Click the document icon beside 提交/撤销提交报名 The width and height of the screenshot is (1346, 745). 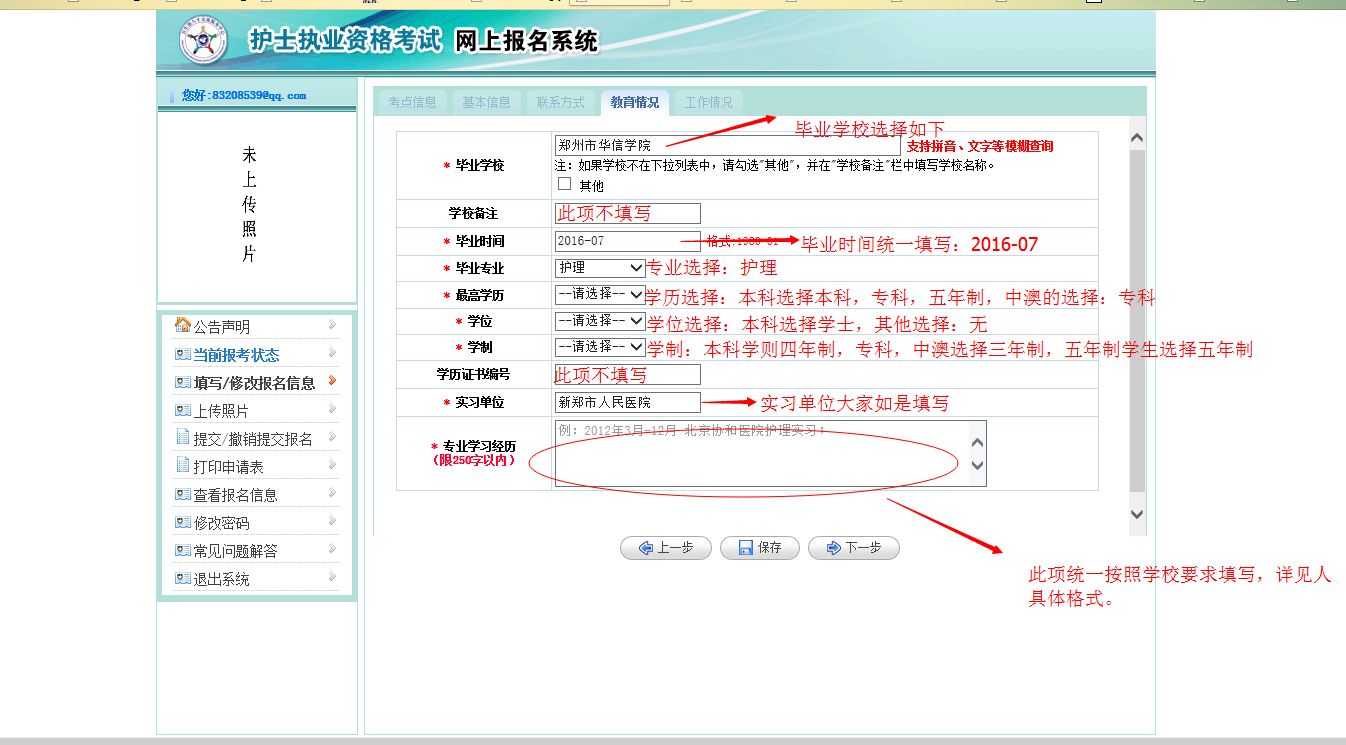pos(182,437)
